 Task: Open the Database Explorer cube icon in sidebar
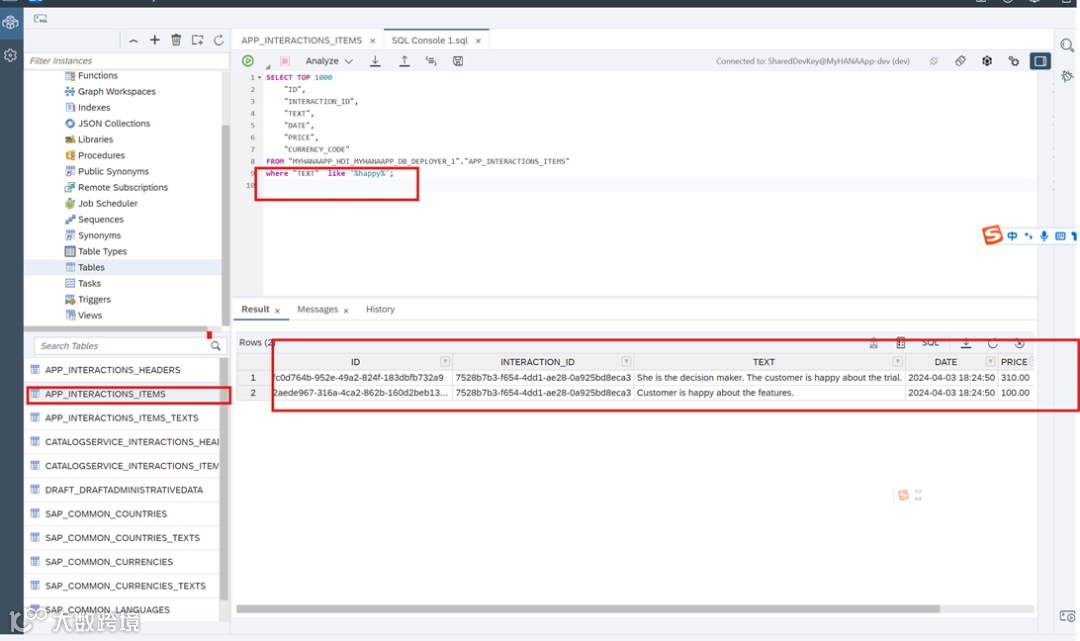click(x=10, y=23)
